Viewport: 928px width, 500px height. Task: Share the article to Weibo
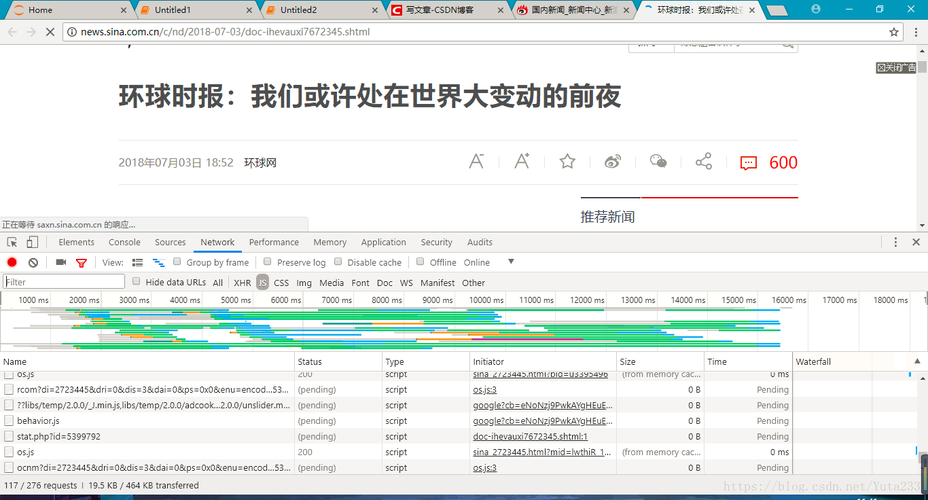tap(613, 161)
